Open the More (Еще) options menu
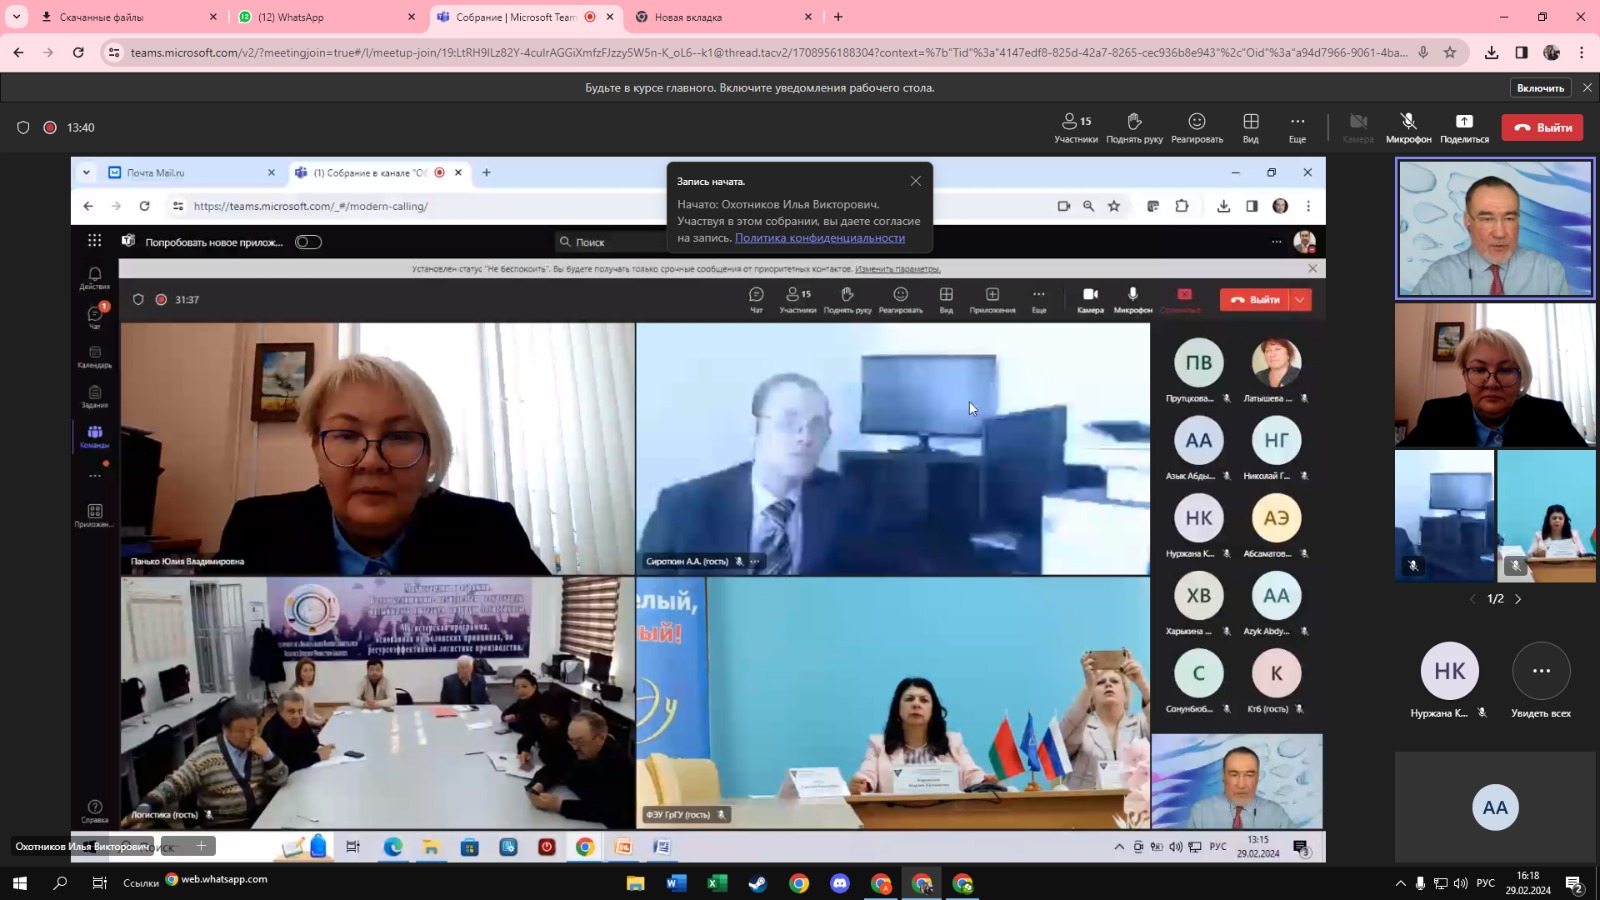 (x=1297, y=128)
